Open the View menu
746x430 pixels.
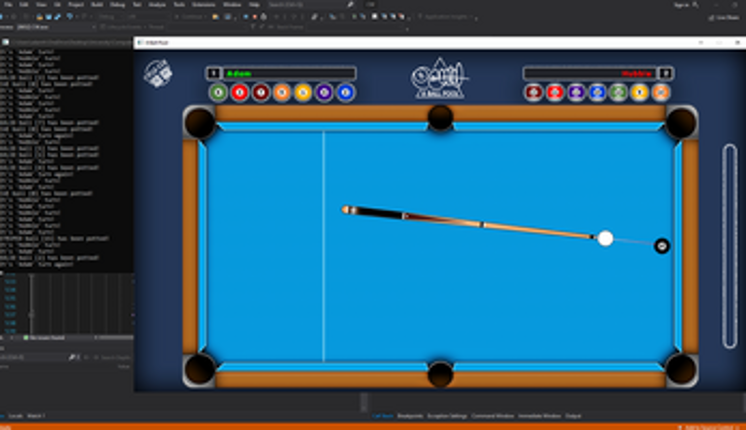point(41,4)
